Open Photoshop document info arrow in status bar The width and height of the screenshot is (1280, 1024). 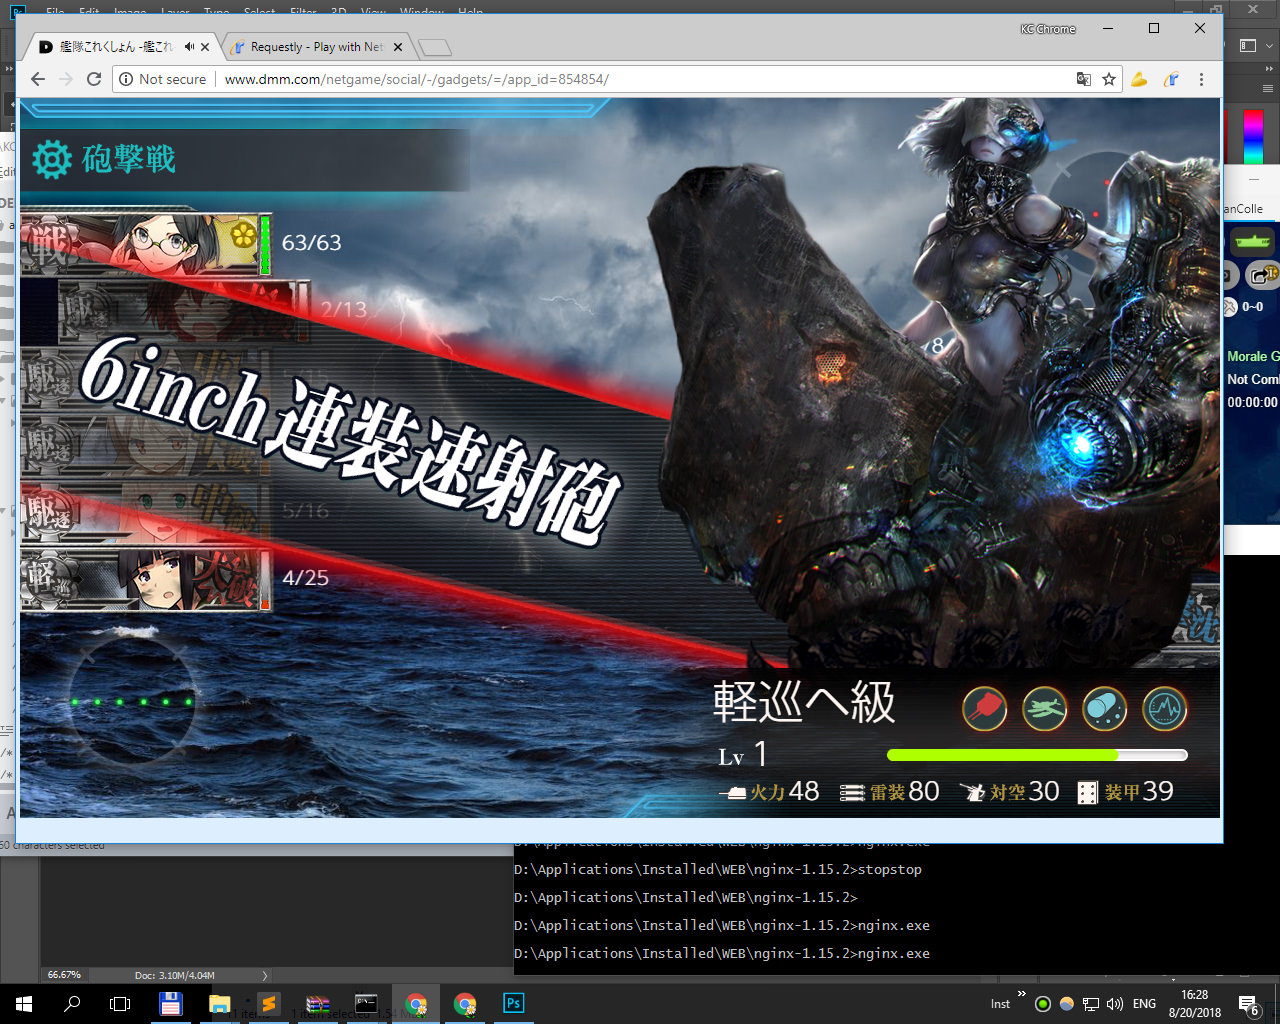tap(265, 975)
